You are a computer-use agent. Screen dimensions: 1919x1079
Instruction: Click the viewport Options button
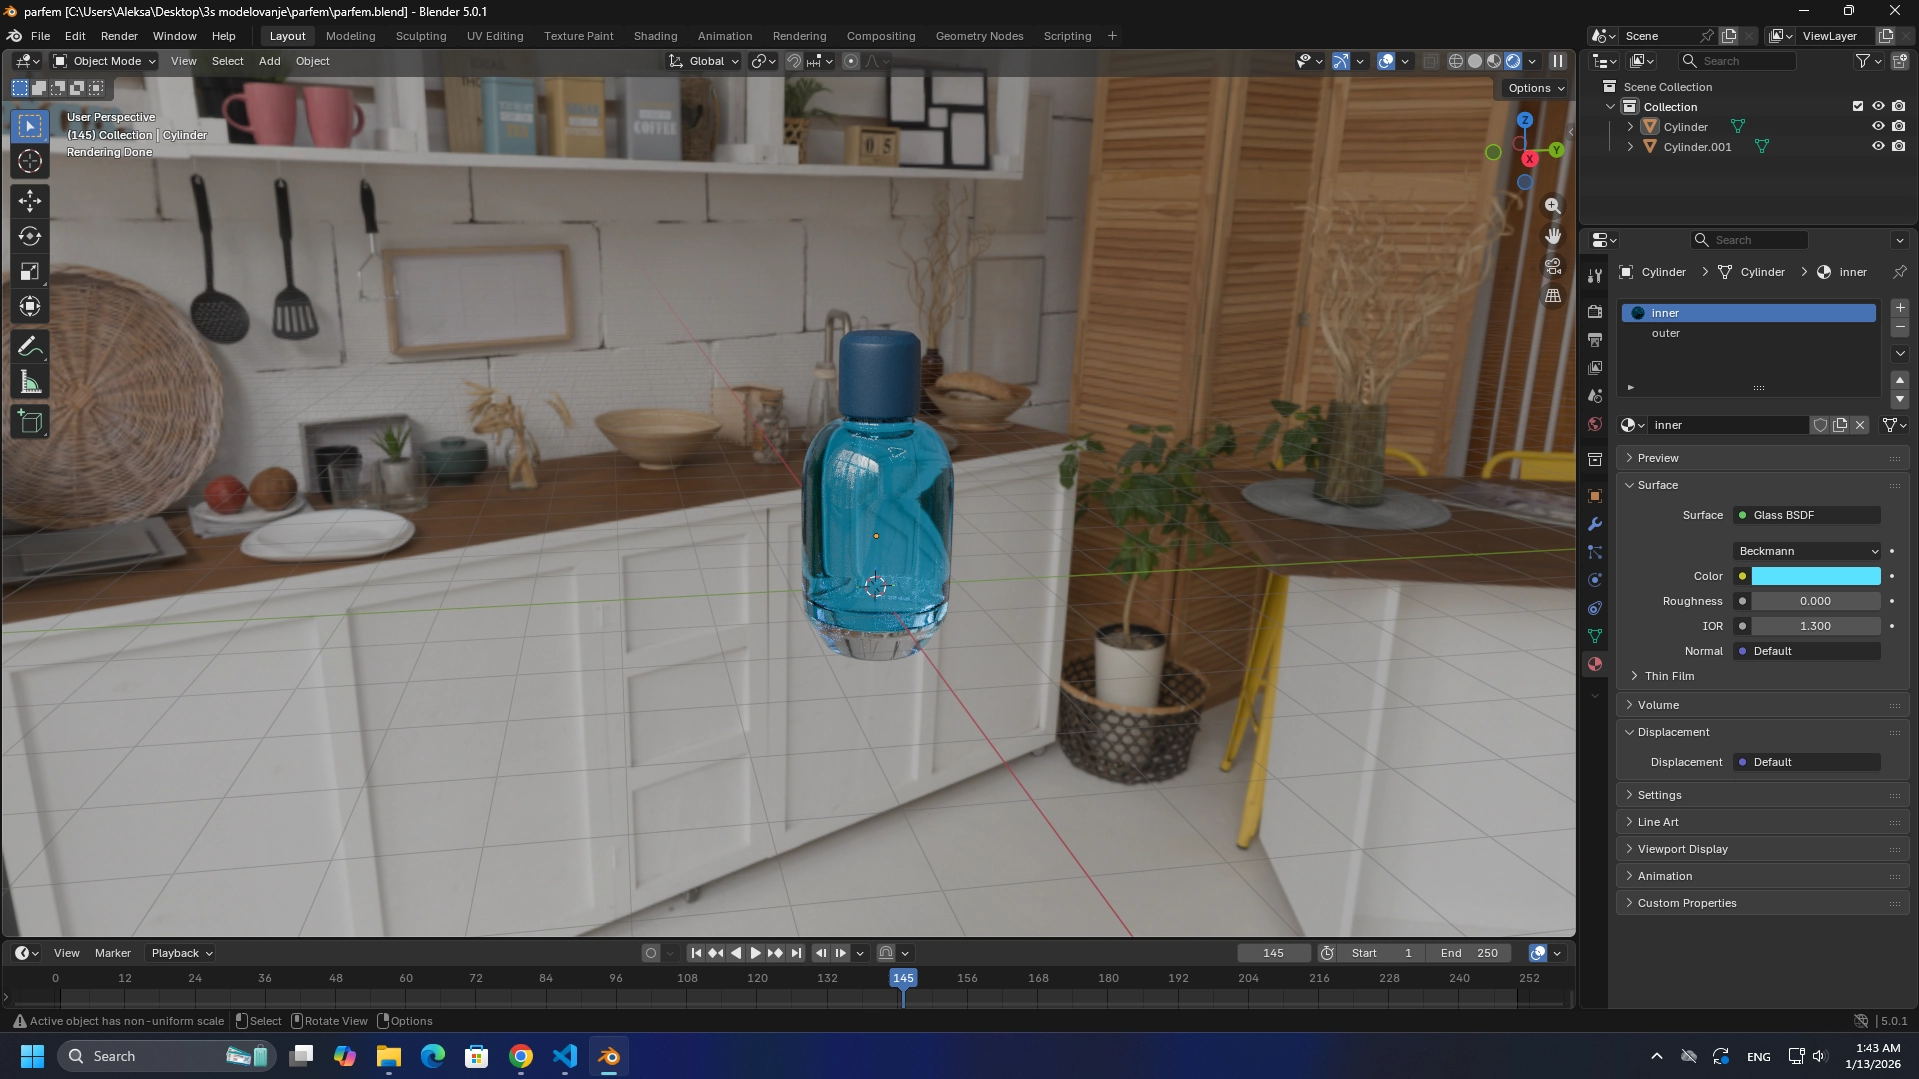pyautogui.click(x=1536, y=88)
